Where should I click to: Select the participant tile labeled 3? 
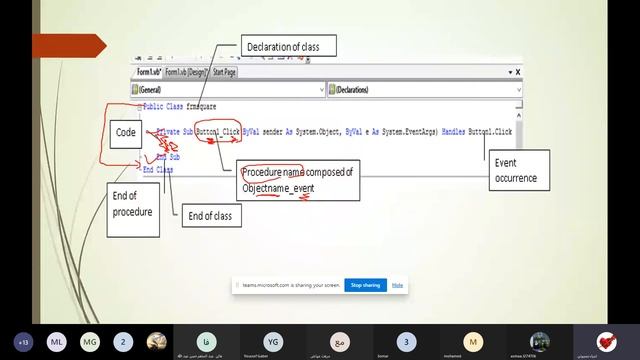[406, 342]
